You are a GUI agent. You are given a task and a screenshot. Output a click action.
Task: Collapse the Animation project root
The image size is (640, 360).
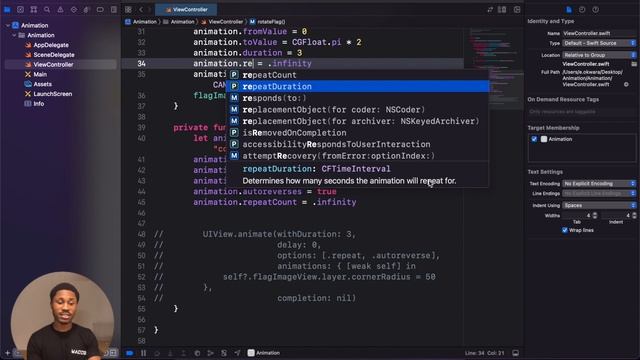tap(7, 25)
